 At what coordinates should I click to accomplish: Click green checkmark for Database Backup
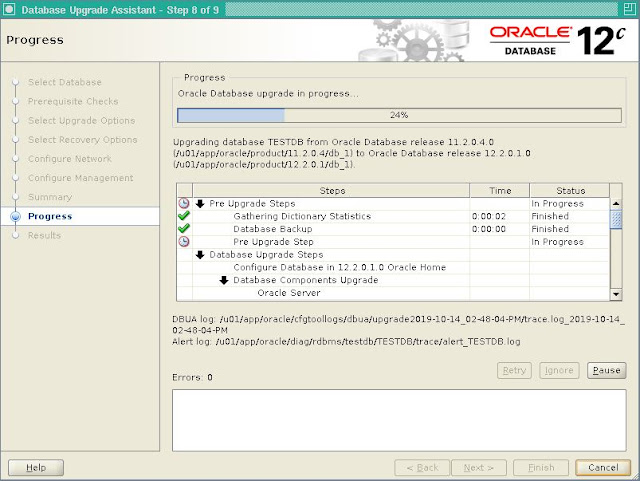click(184, 228)
